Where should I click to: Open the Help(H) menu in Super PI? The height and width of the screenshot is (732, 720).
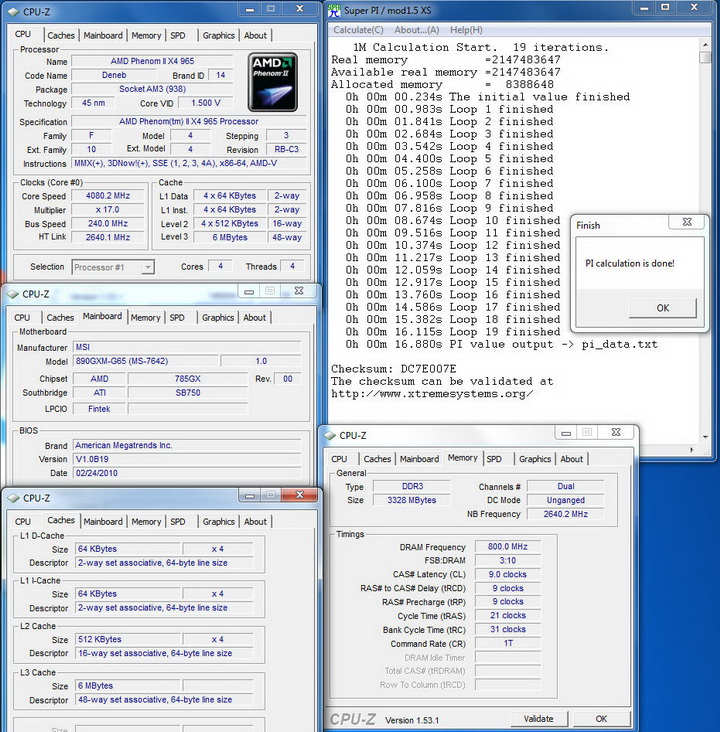coord(466,30)
